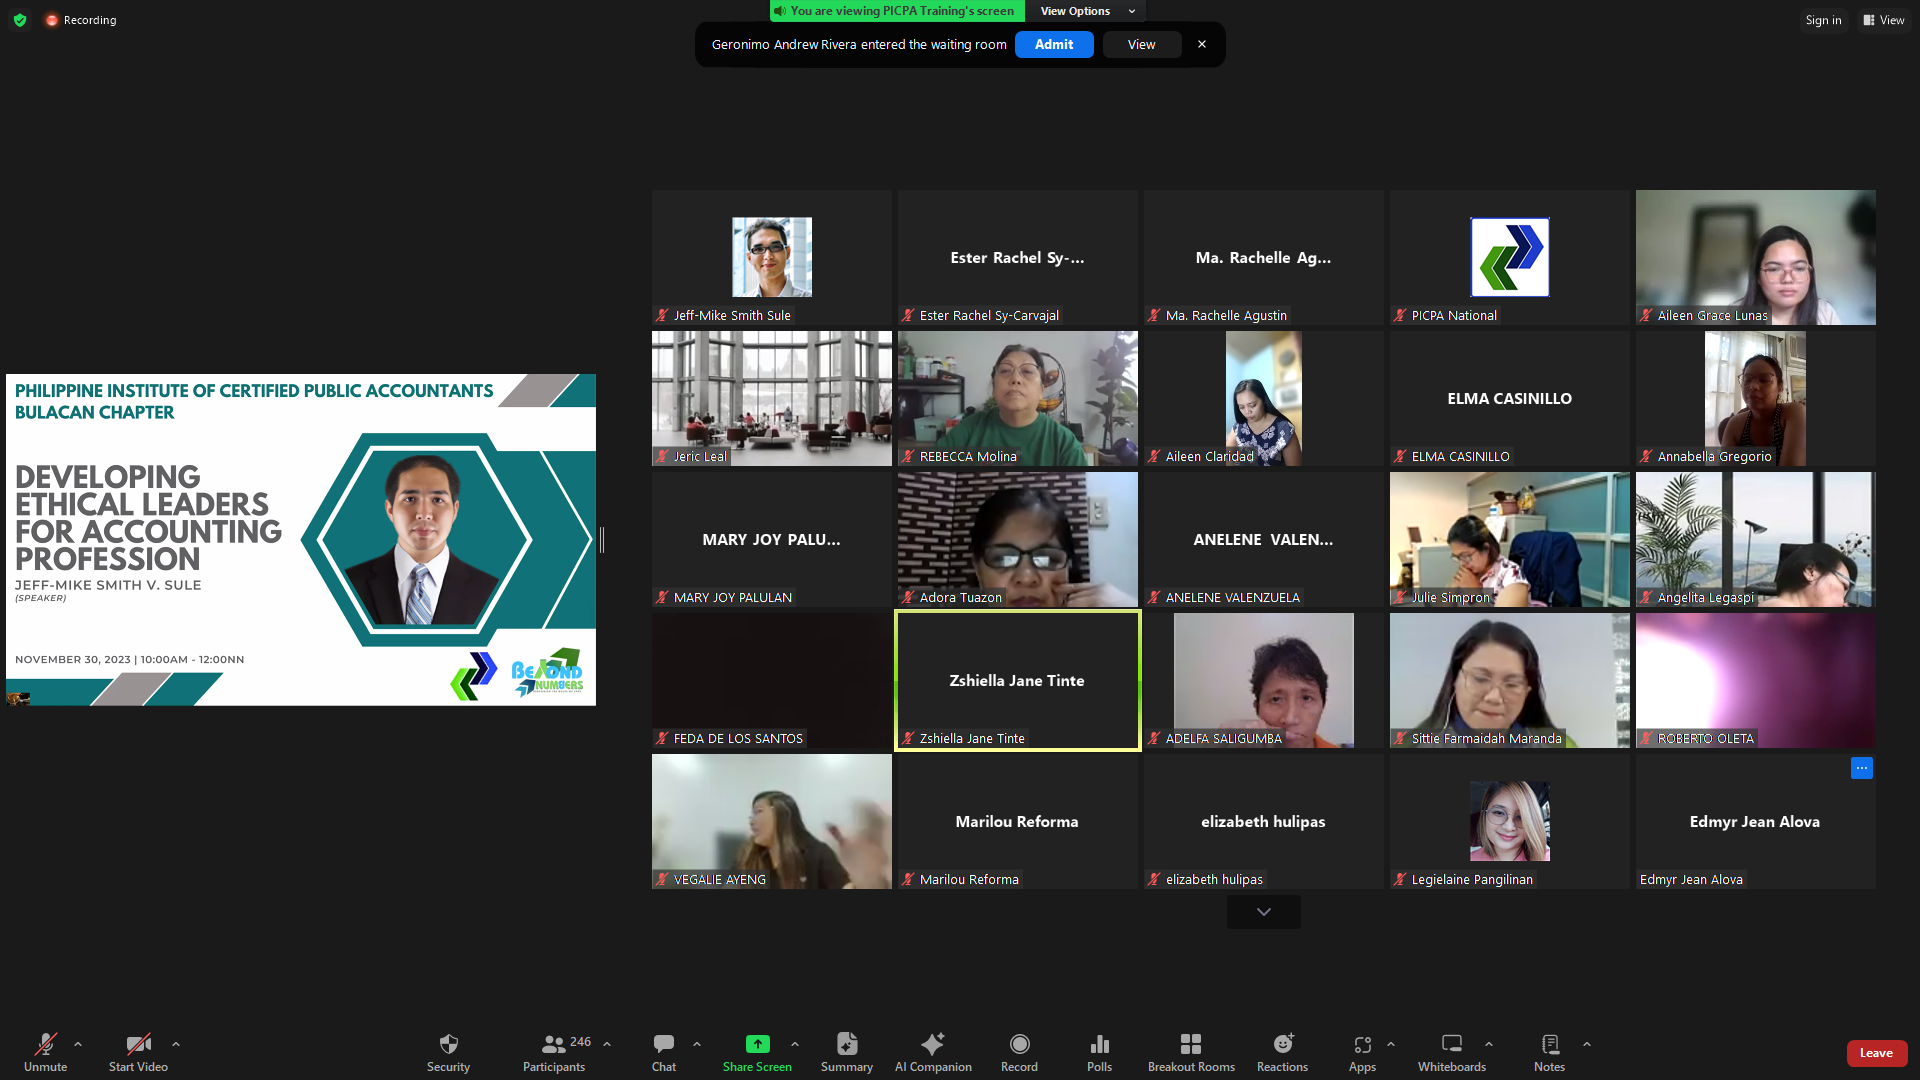Open the Security shield icon
This screenshot has height=1080, width=1920.
click(x=448, y=1044)
